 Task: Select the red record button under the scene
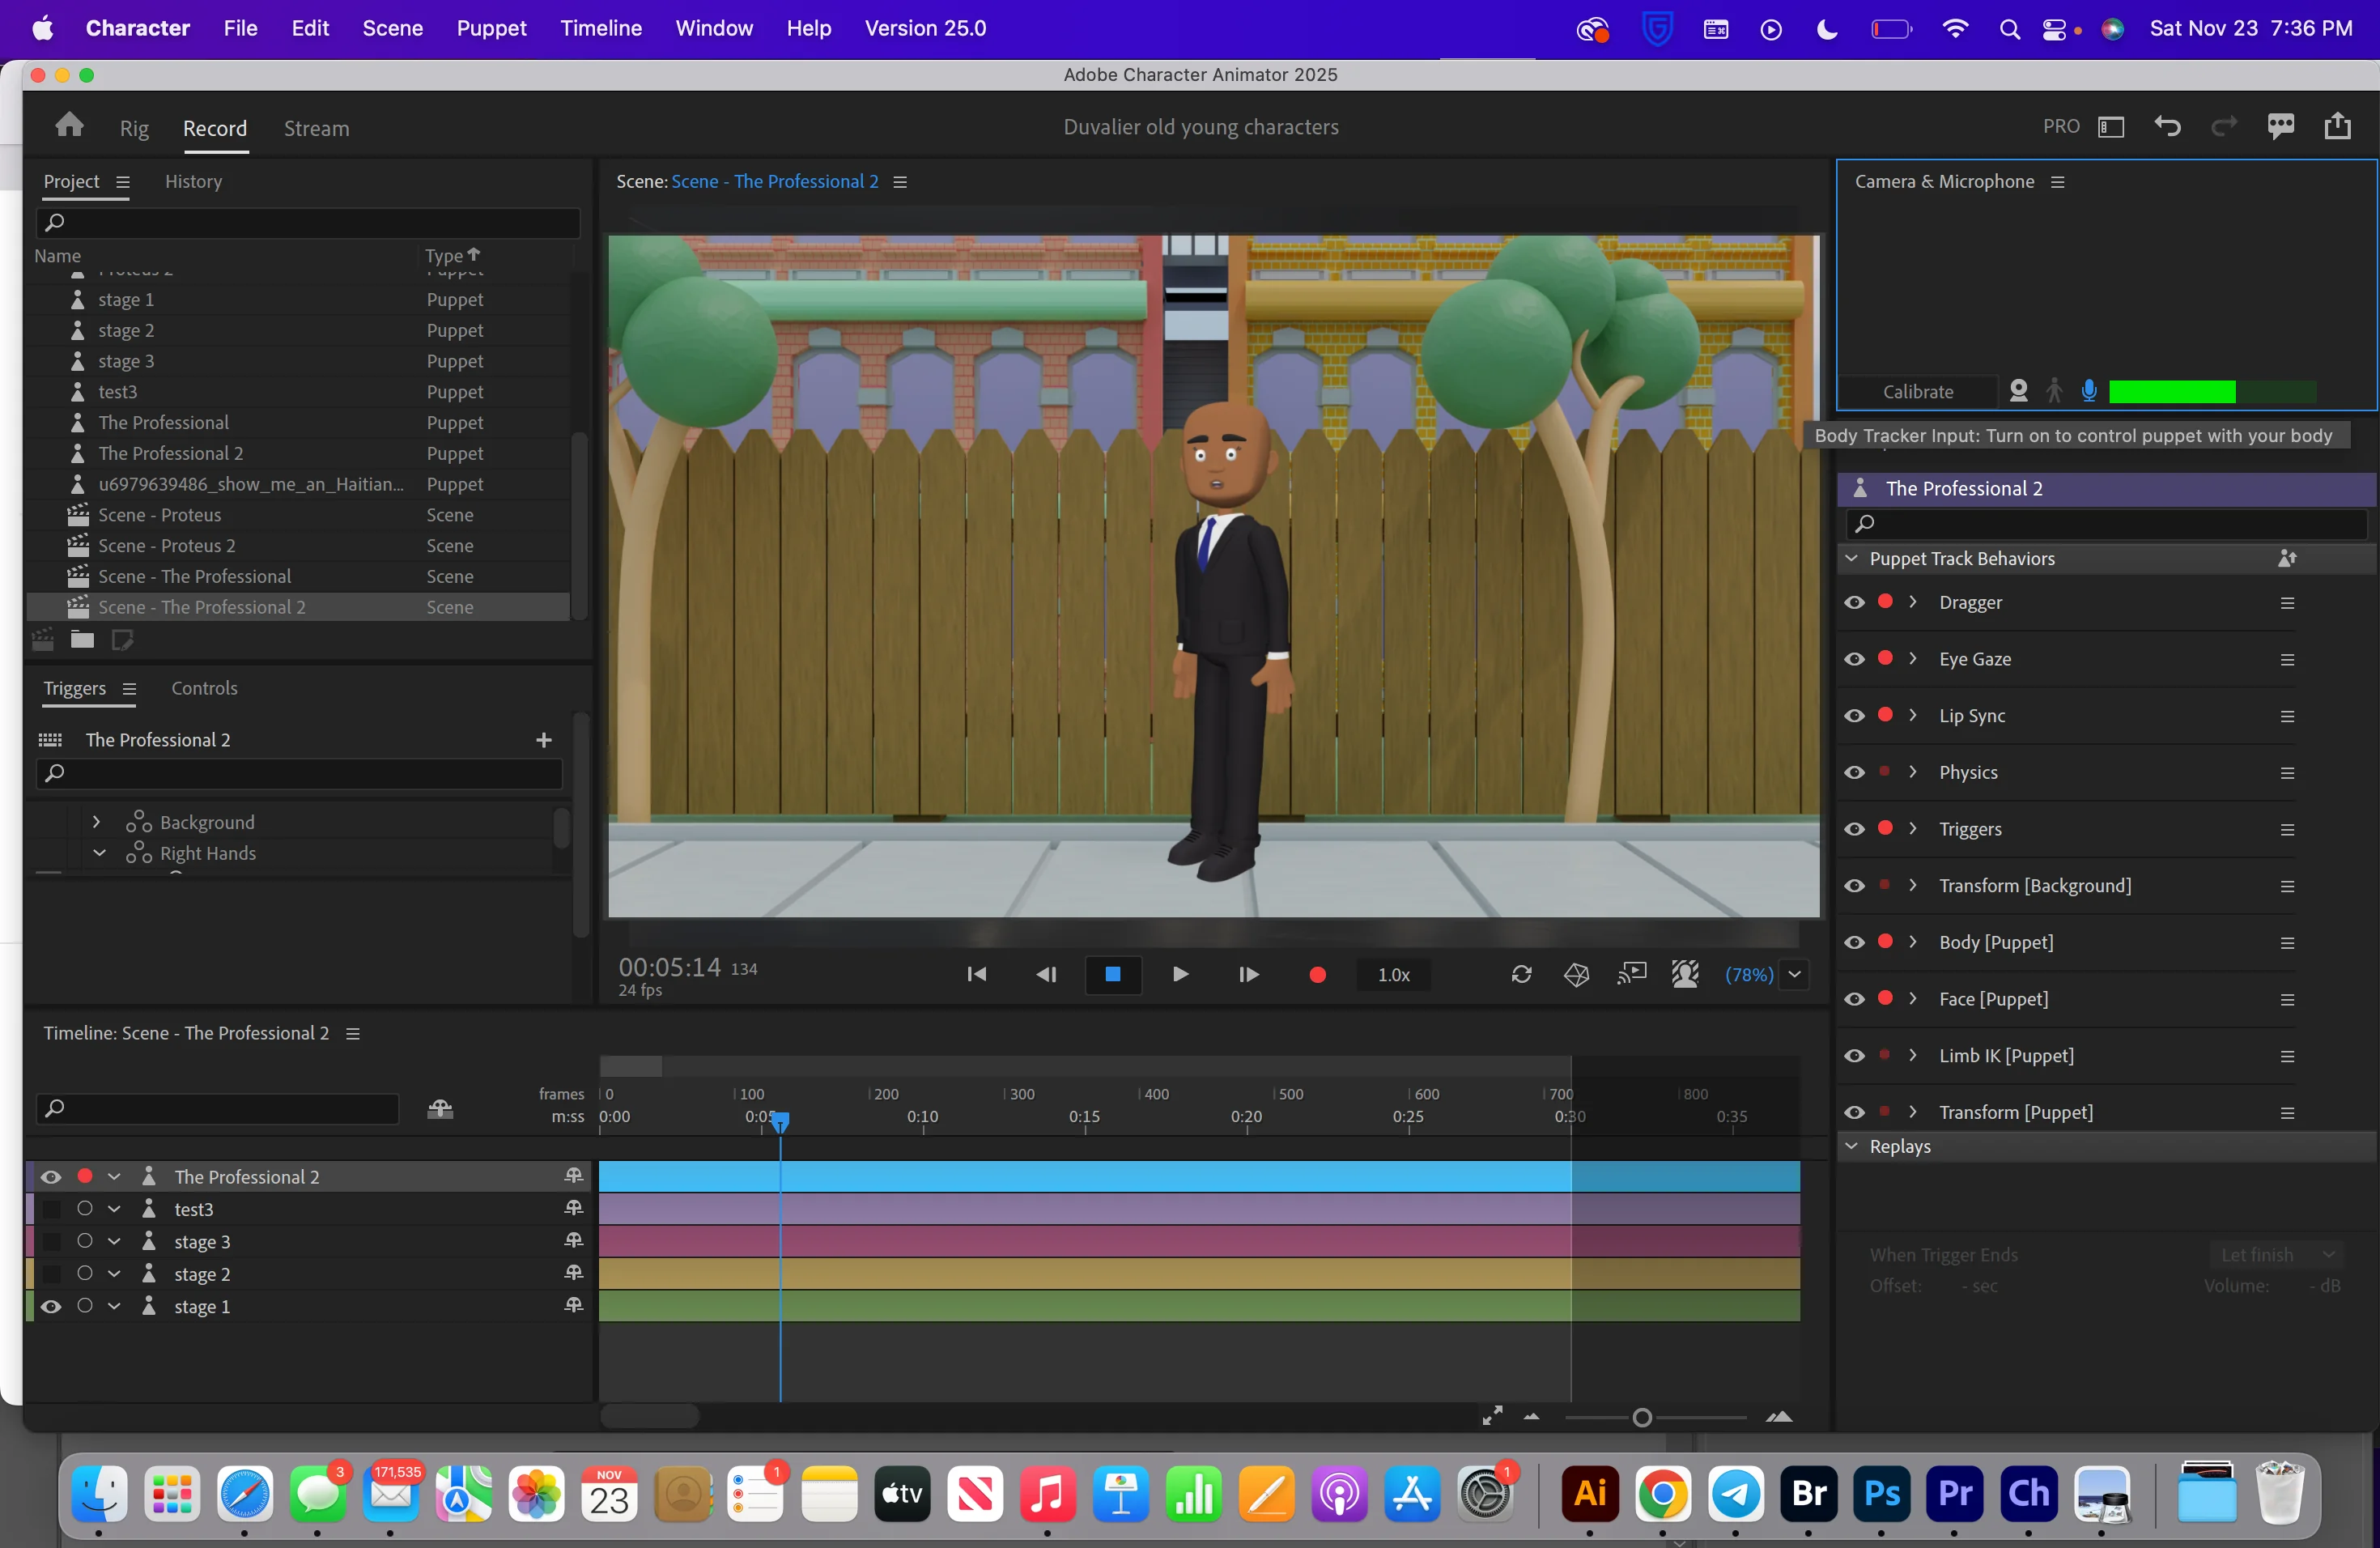pos(1317,975)
